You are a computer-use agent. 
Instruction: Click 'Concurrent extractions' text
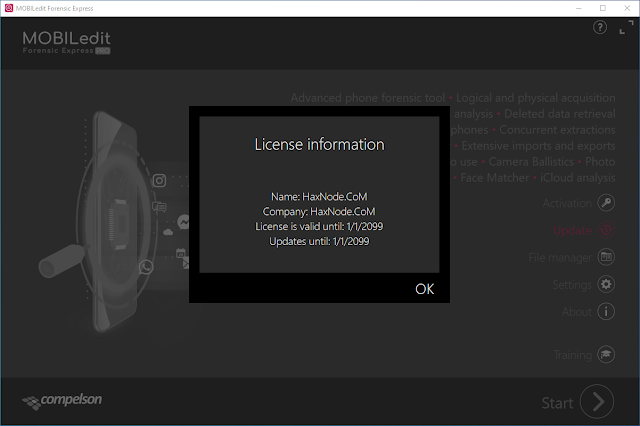tap(557, 130)
